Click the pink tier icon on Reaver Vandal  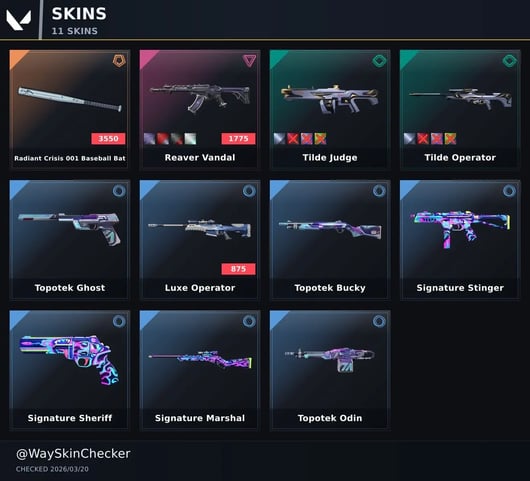(249, 61)
